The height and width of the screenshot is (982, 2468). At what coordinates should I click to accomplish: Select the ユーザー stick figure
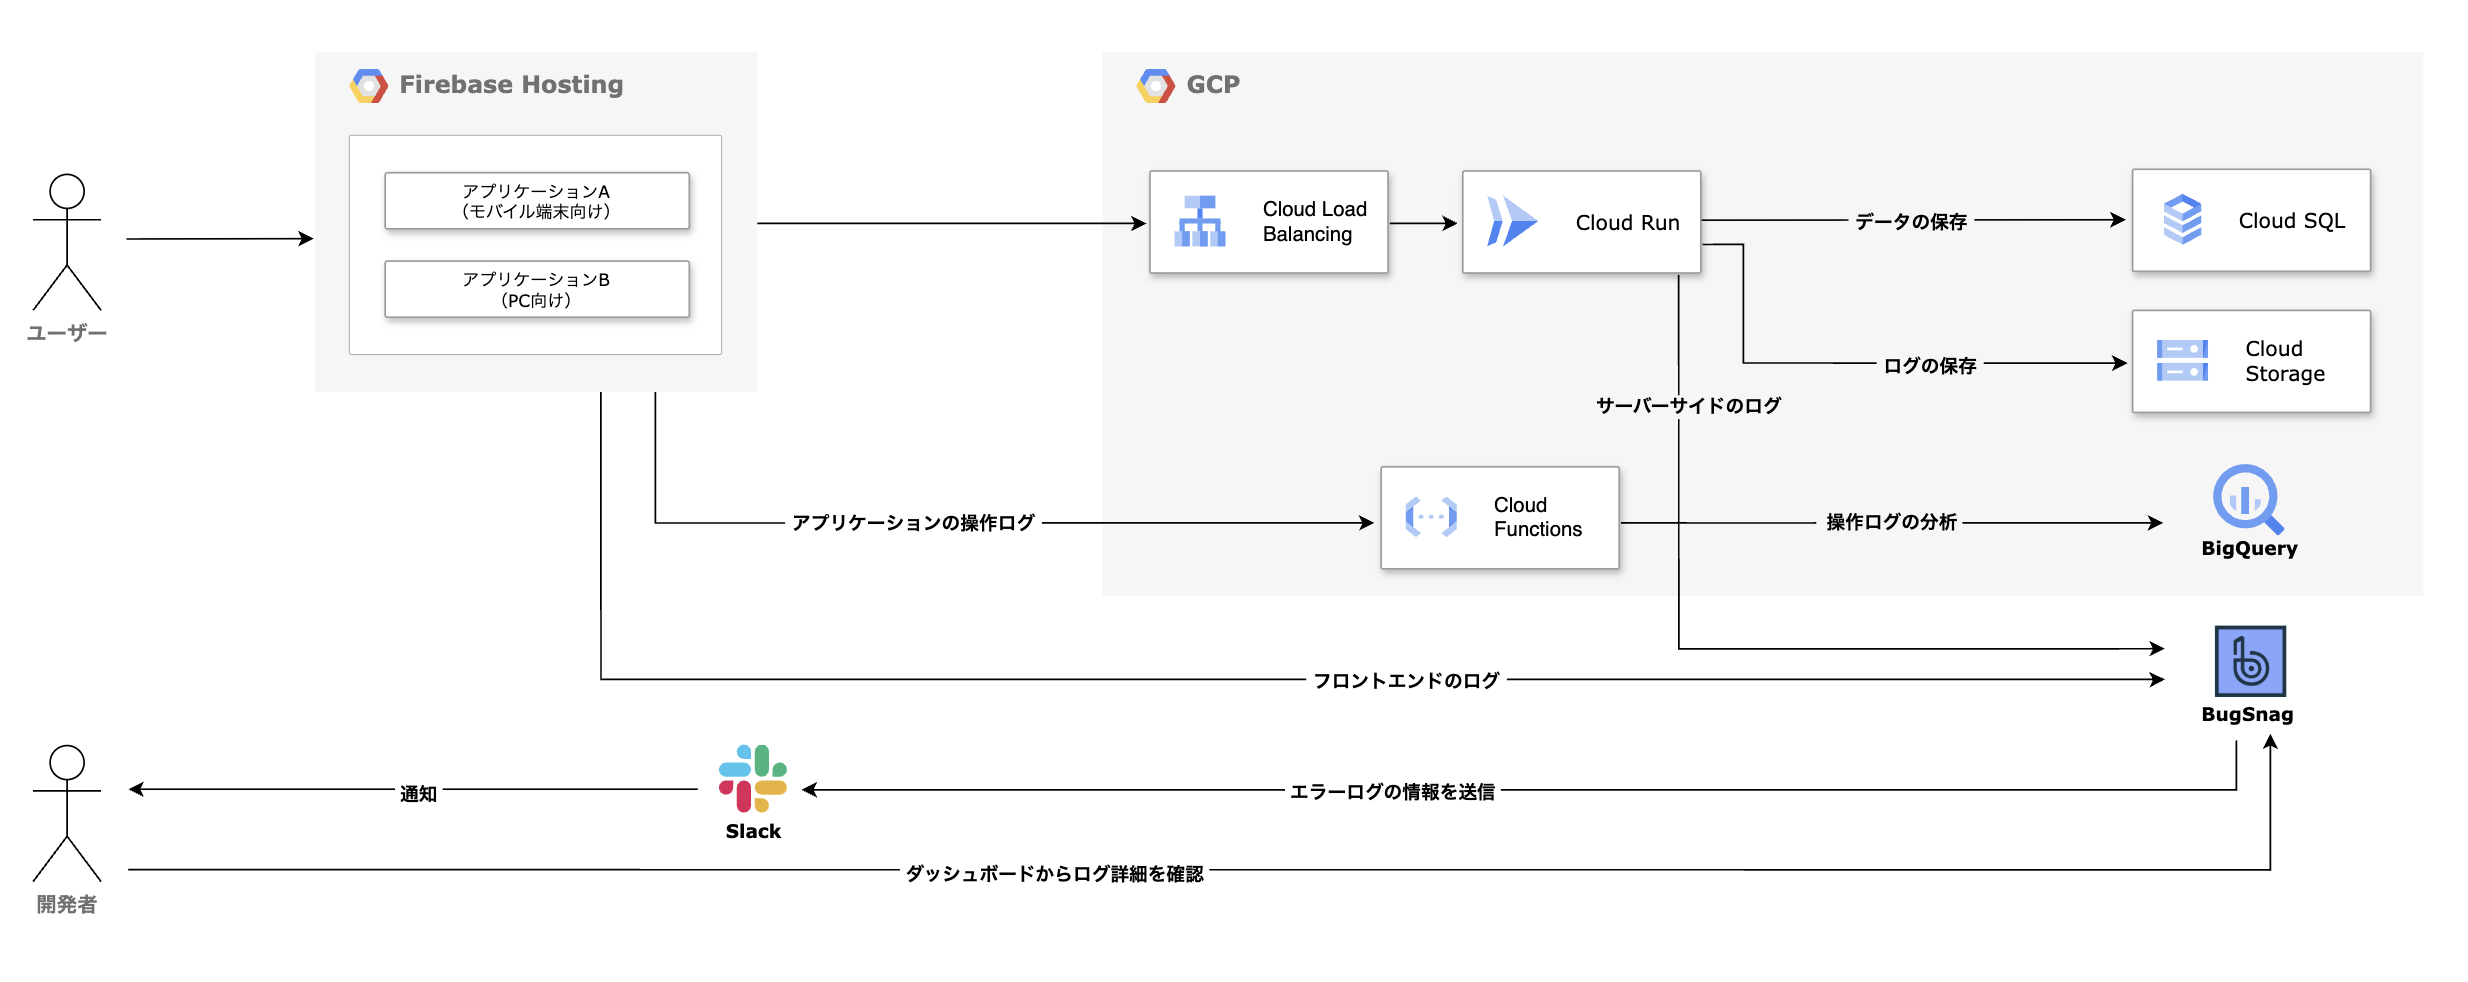pos(67,242)
